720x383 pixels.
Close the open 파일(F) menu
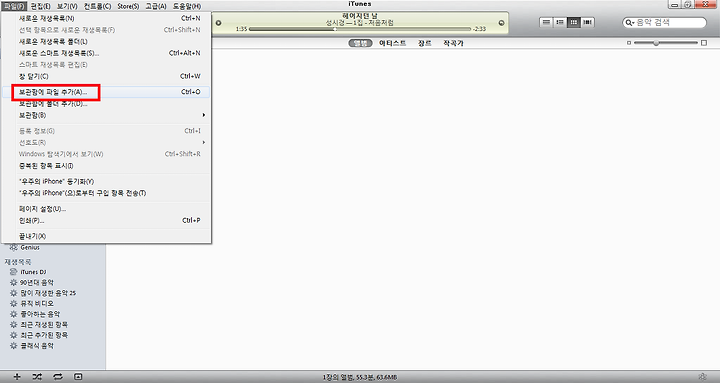click(14, 6)
